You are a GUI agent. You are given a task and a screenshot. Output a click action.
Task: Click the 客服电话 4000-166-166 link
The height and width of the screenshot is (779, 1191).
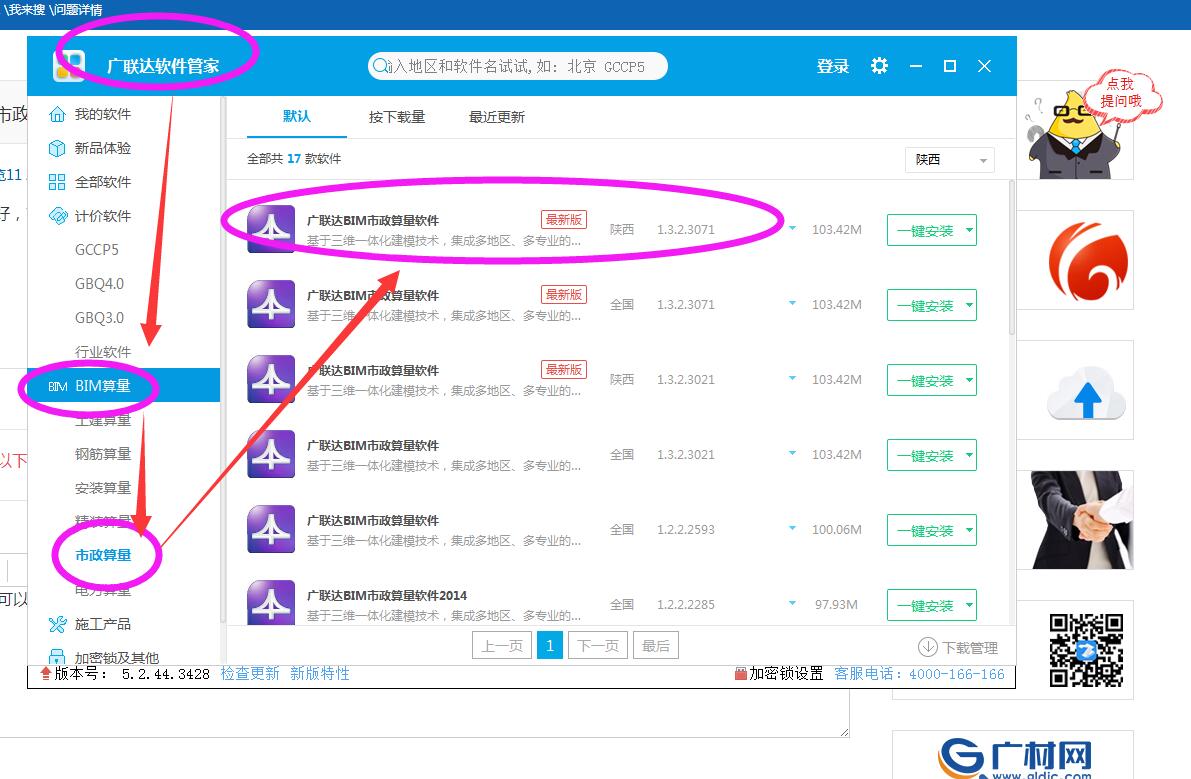(x=919, y=673)
